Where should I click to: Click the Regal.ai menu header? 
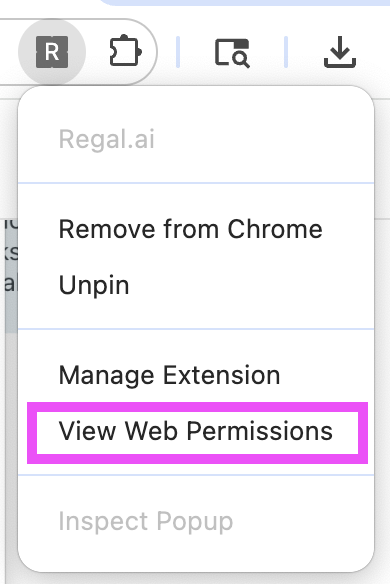pyautogui.click(x=107, y=139)
